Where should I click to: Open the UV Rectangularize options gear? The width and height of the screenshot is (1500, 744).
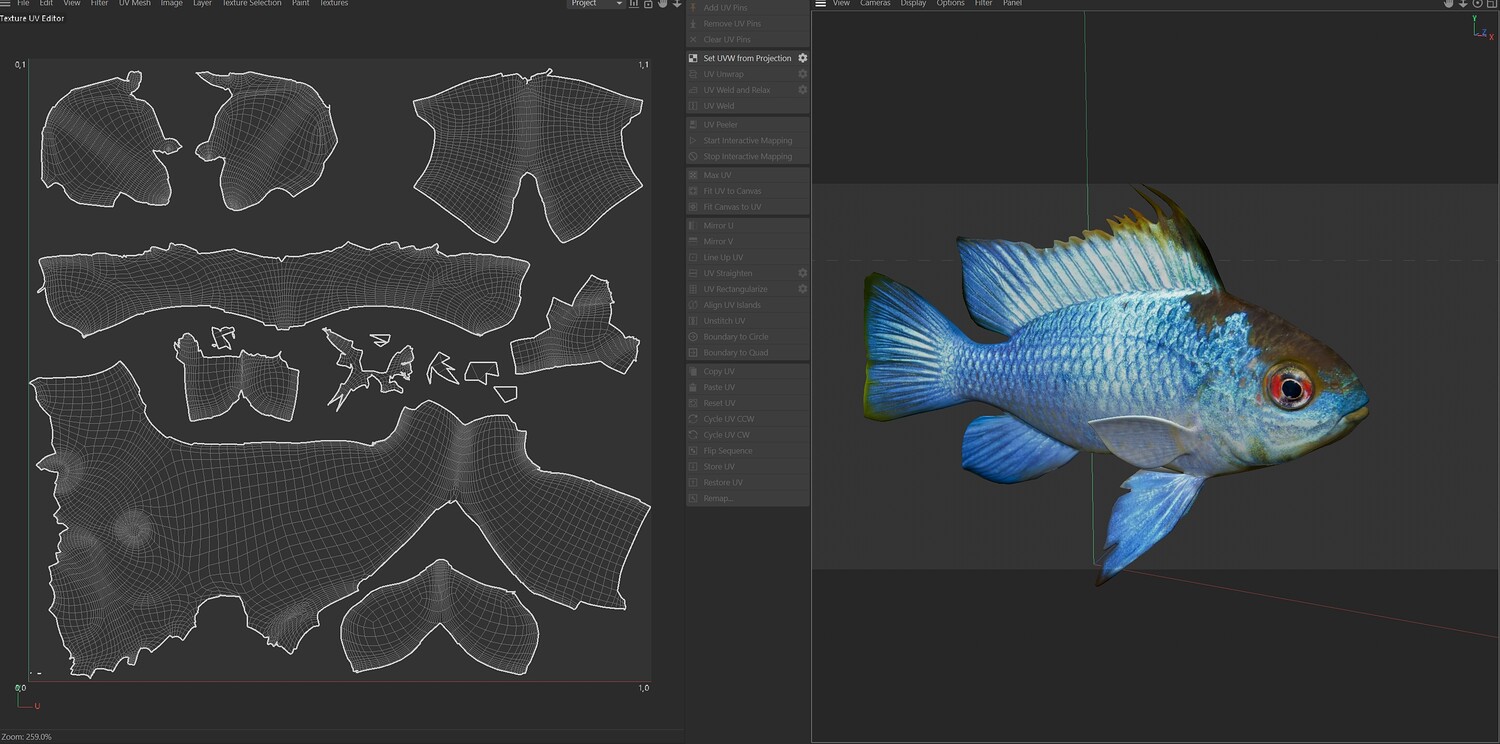(x=802, y=289)
